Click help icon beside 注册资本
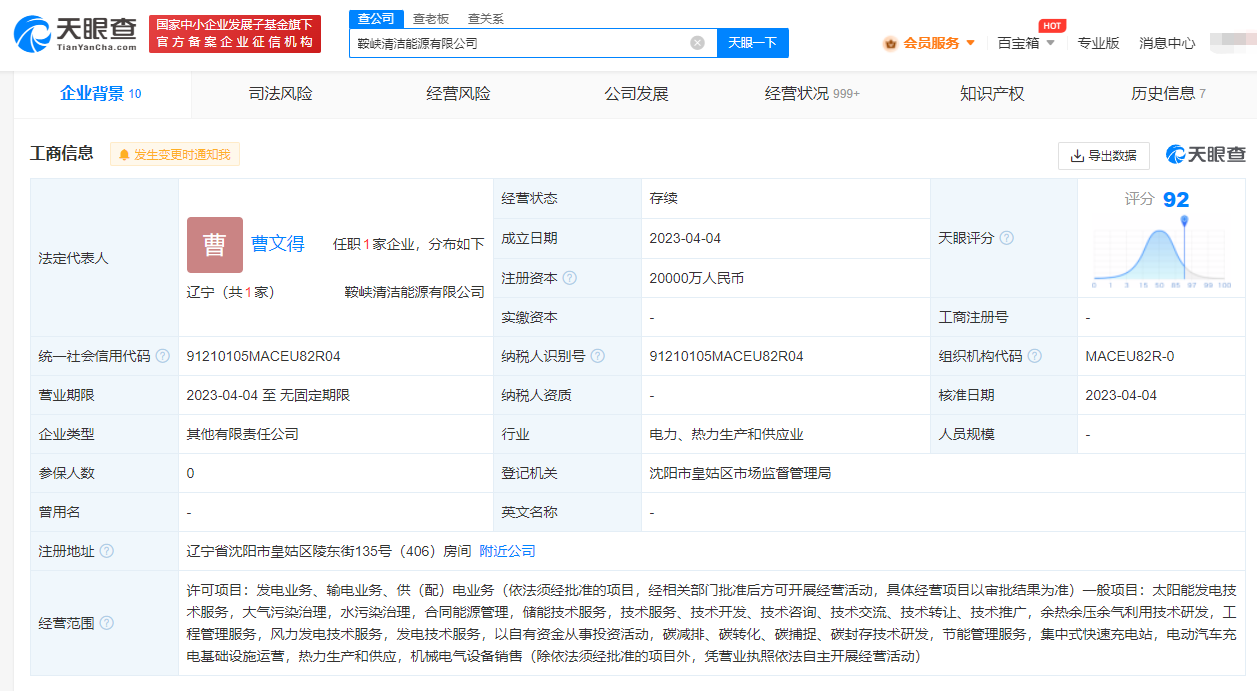This screenshot has height=691, width=1257. pos(570,278)
